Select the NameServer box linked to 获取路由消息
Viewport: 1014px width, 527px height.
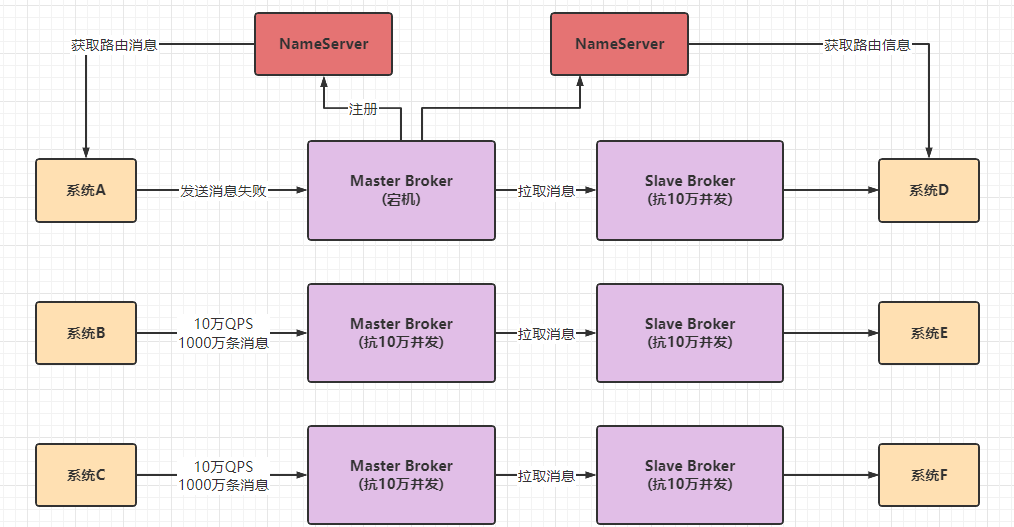(323, 44)
